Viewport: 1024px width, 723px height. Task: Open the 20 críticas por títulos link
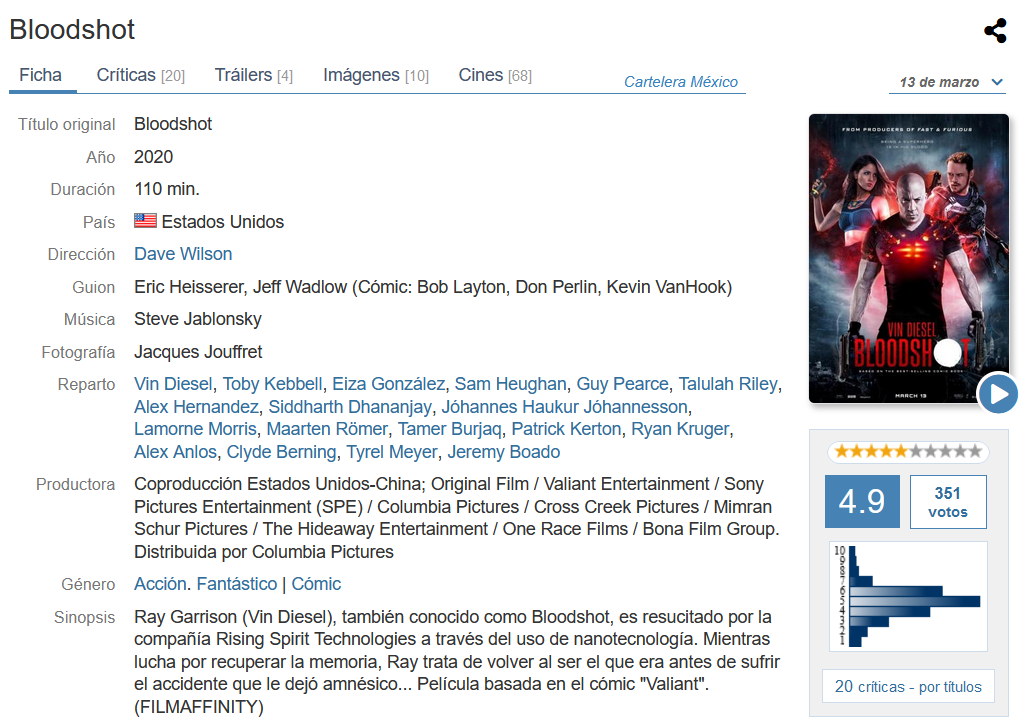tap(908, 686)
